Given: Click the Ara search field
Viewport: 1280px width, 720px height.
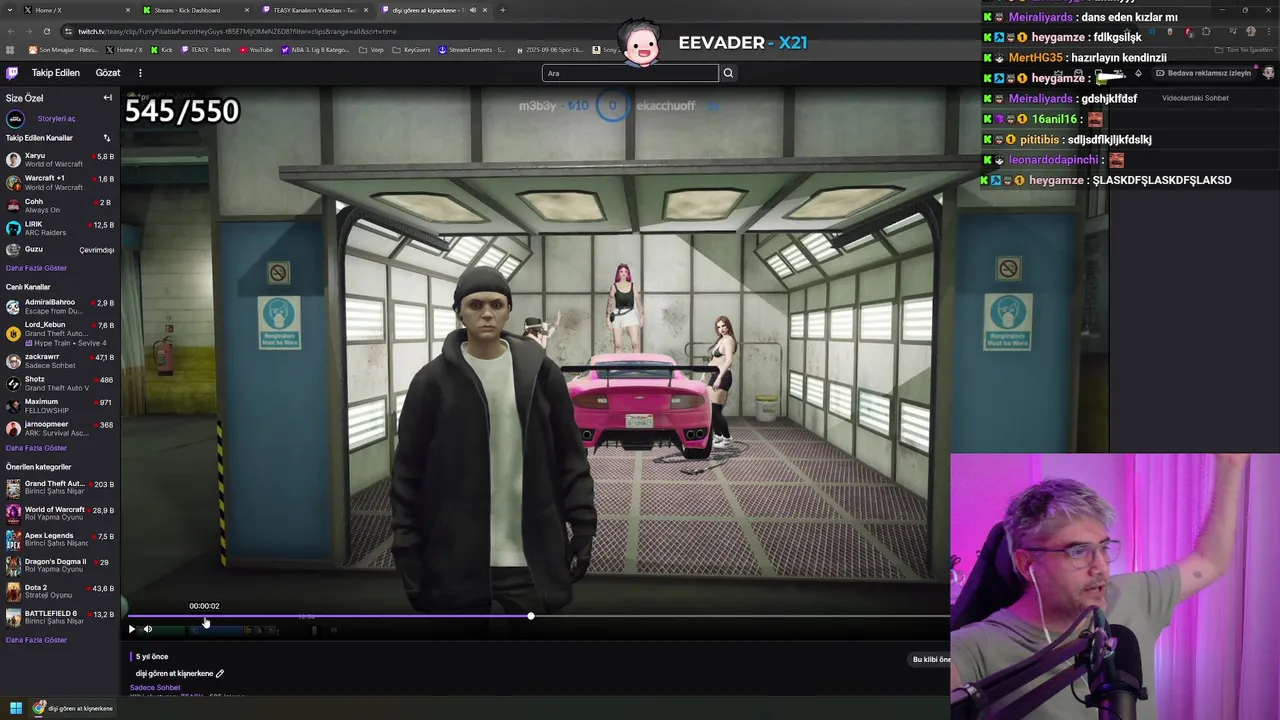Looking at the screenshot, I should click(x=630, y=73).
